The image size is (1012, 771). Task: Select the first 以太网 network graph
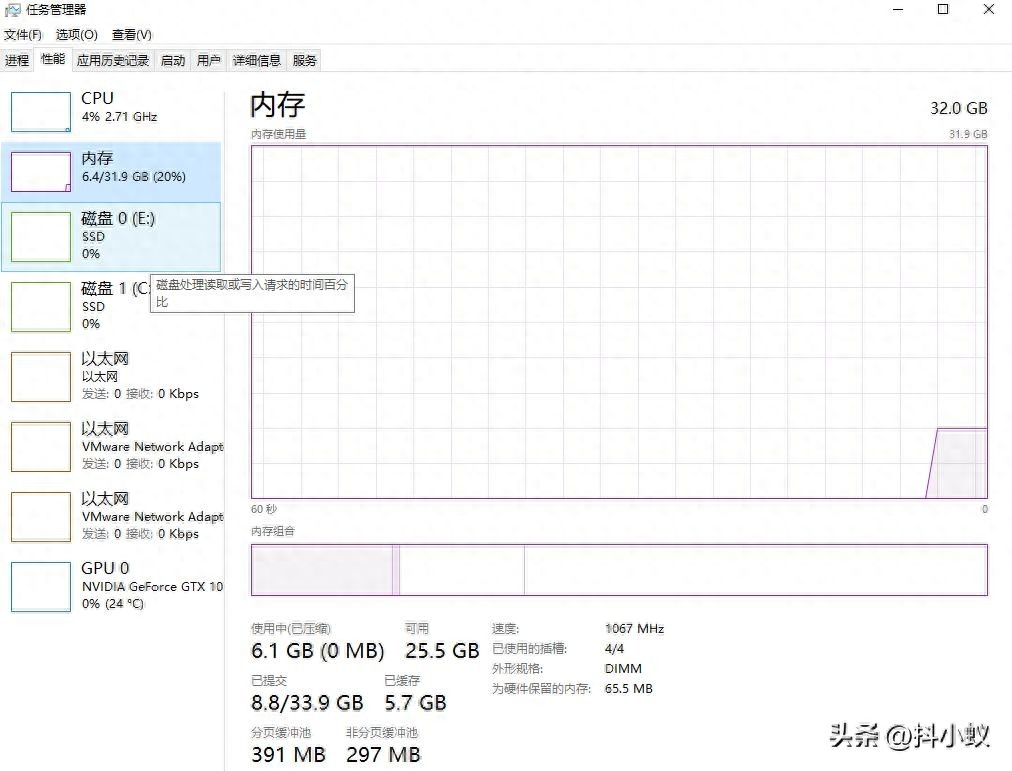pos(41,377)
